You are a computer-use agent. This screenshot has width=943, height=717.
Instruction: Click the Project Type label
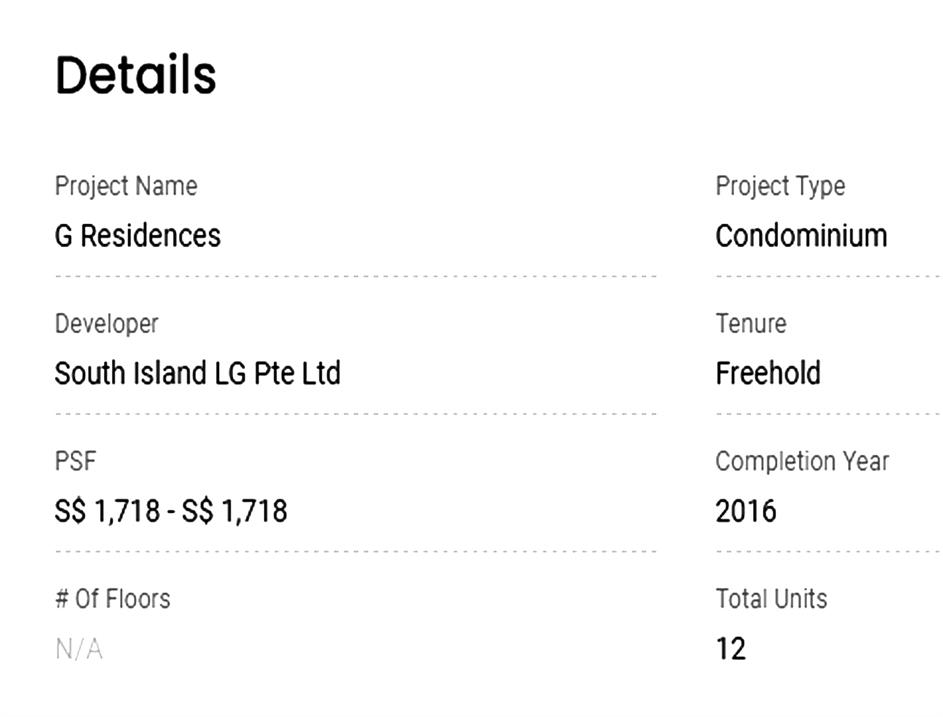pos(780,186)
